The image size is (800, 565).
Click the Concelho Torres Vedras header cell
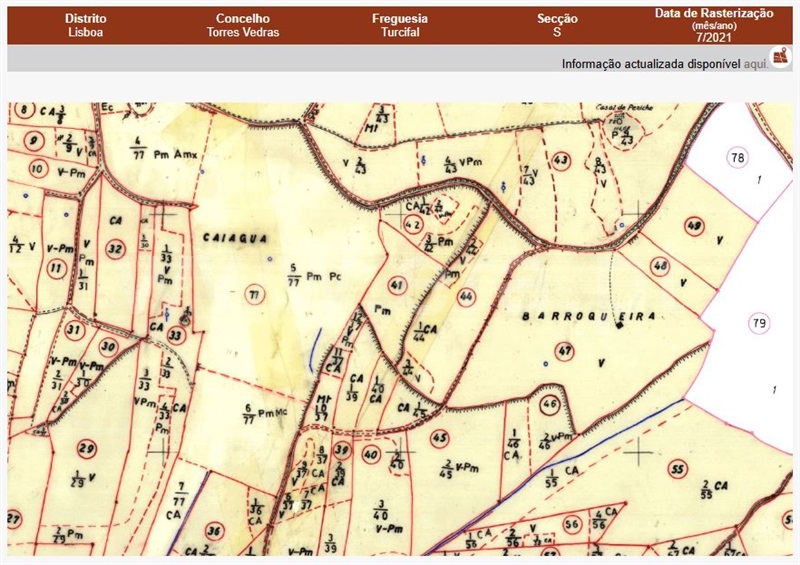point(242,25)
